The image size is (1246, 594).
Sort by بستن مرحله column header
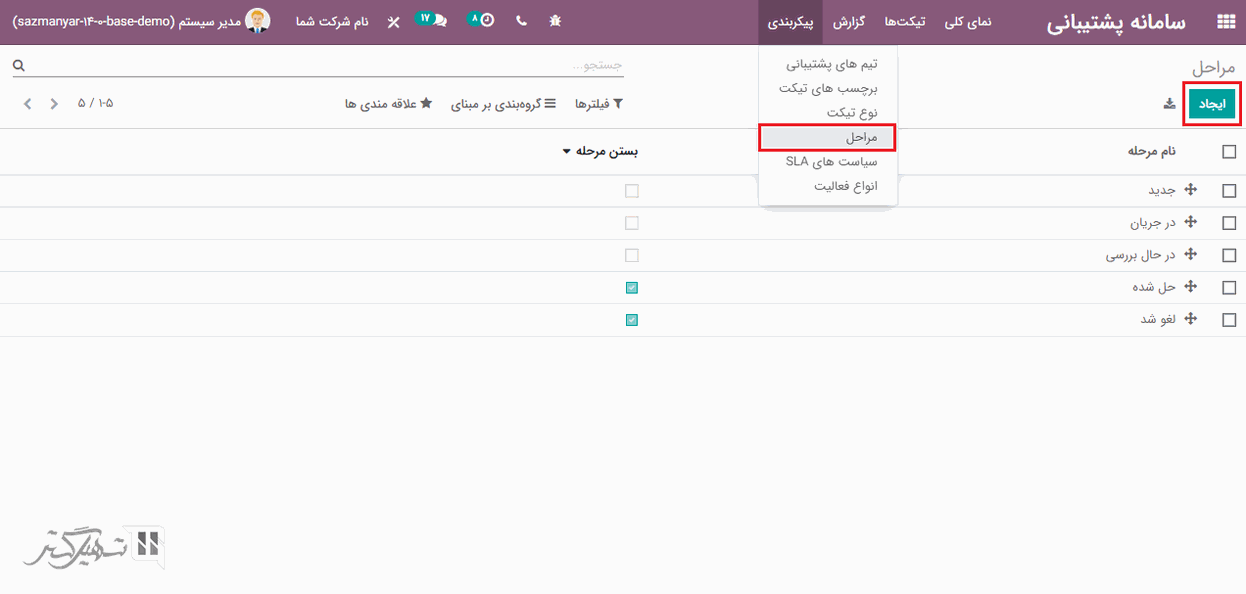pos(600,152)
